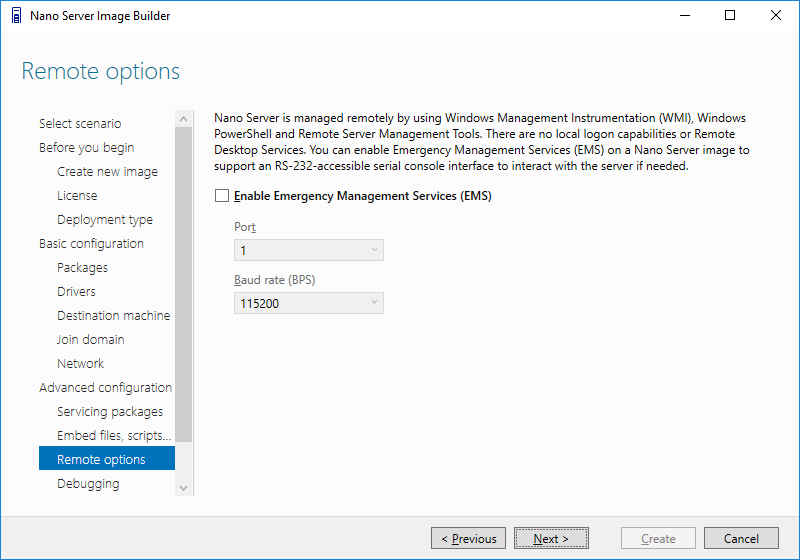Open the Packages step
Viewport: 800px width, 560px height.
coord(82,268)
